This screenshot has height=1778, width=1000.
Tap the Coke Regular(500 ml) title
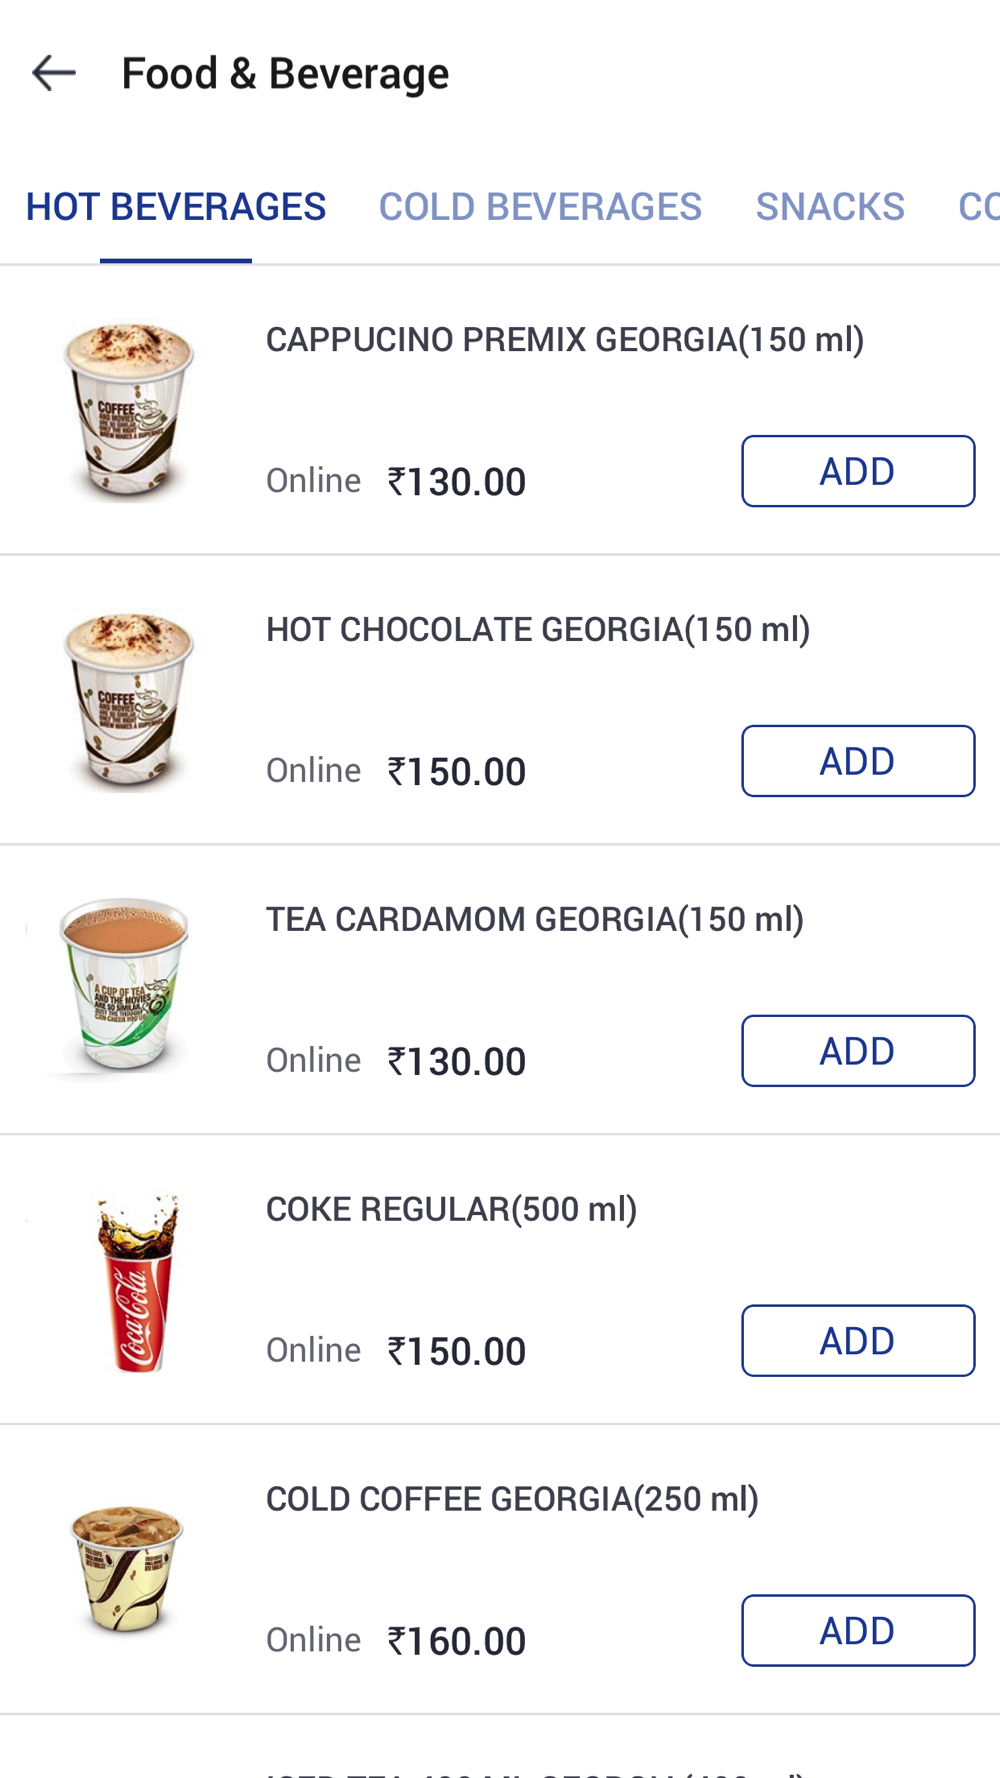click(x=451, y=1210)
